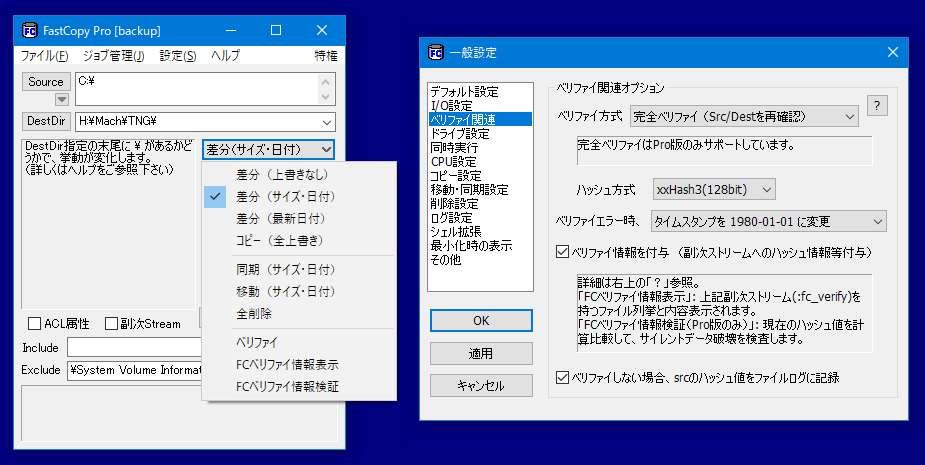The image size is (925, 465).
Task: Toggle the 副次Stream checkbox
Action: click(x=111, y=323)
